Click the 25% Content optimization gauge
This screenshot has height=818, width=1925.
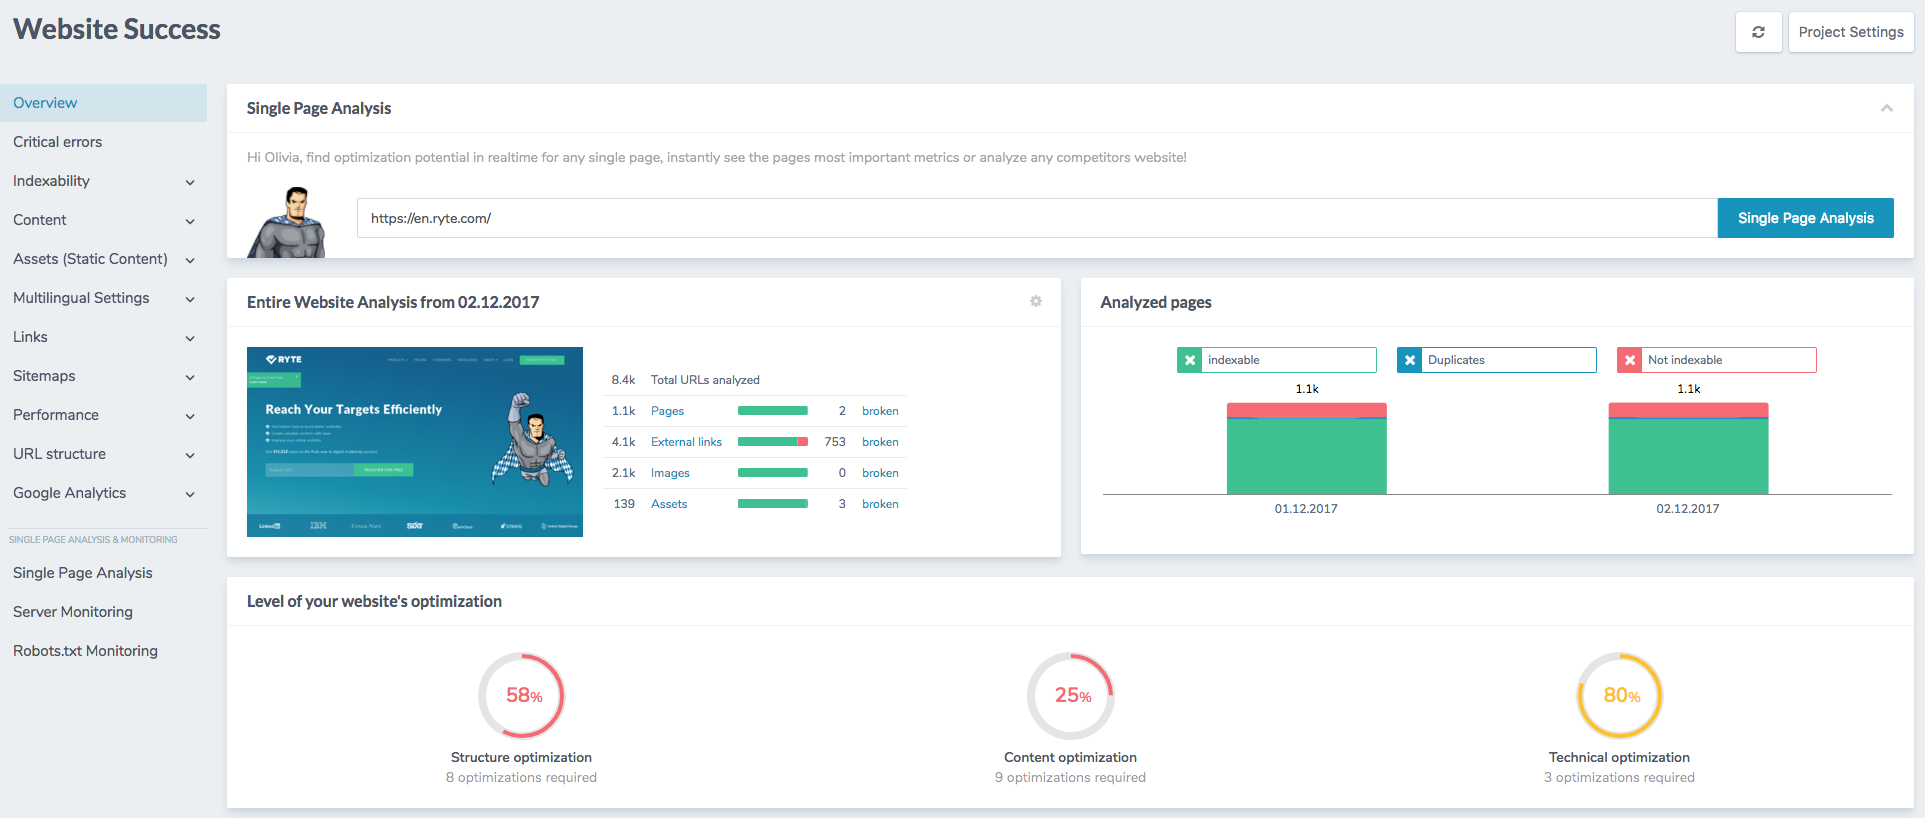[x=1071, y=695]
